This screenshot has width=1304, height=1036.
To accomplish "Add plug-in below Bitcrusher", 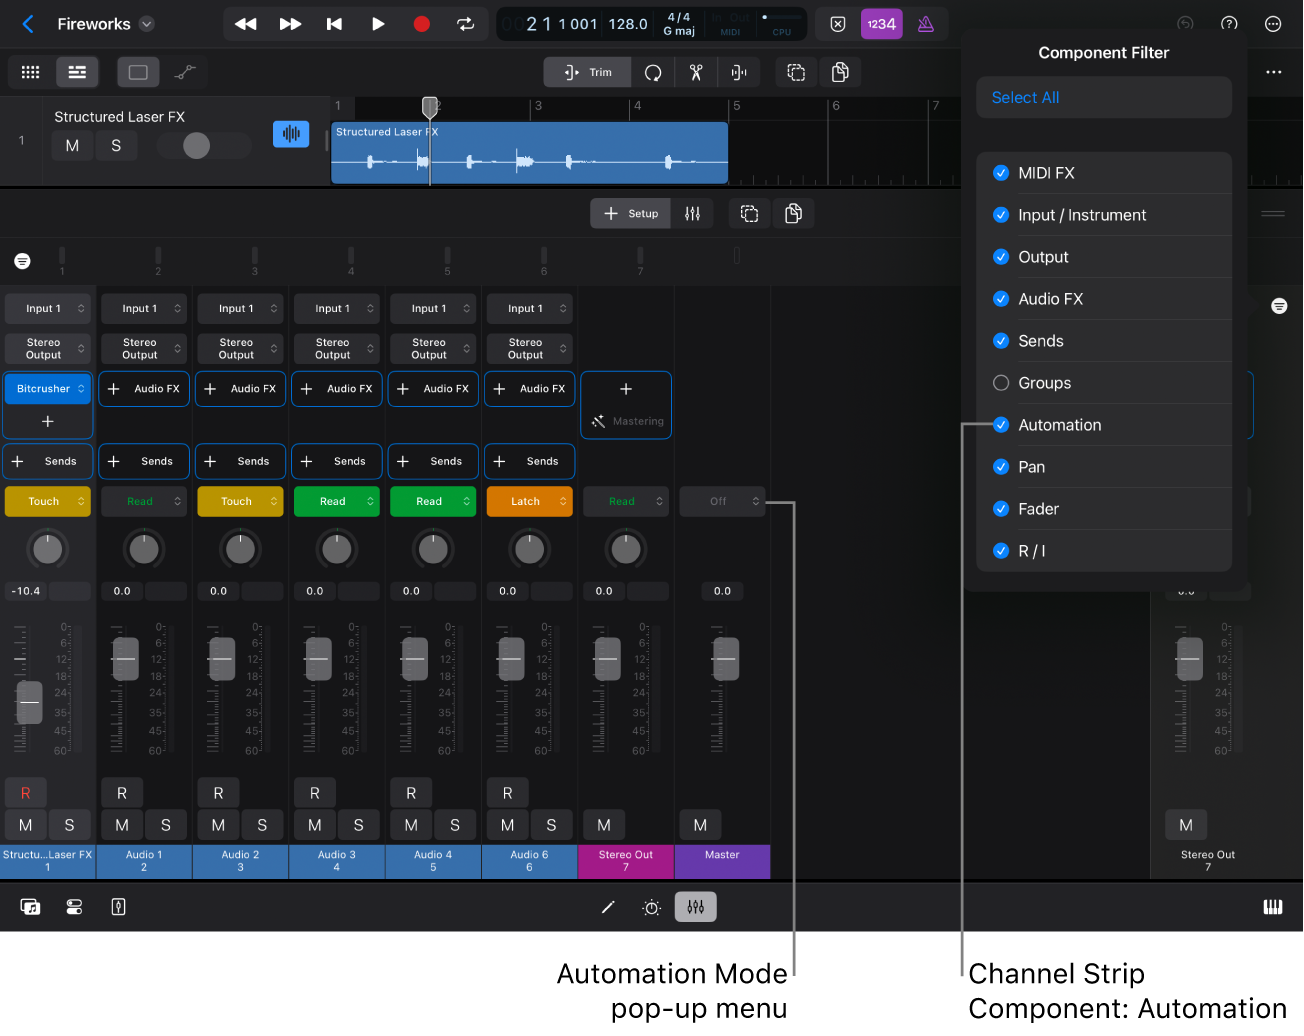I will pos(48,422).
